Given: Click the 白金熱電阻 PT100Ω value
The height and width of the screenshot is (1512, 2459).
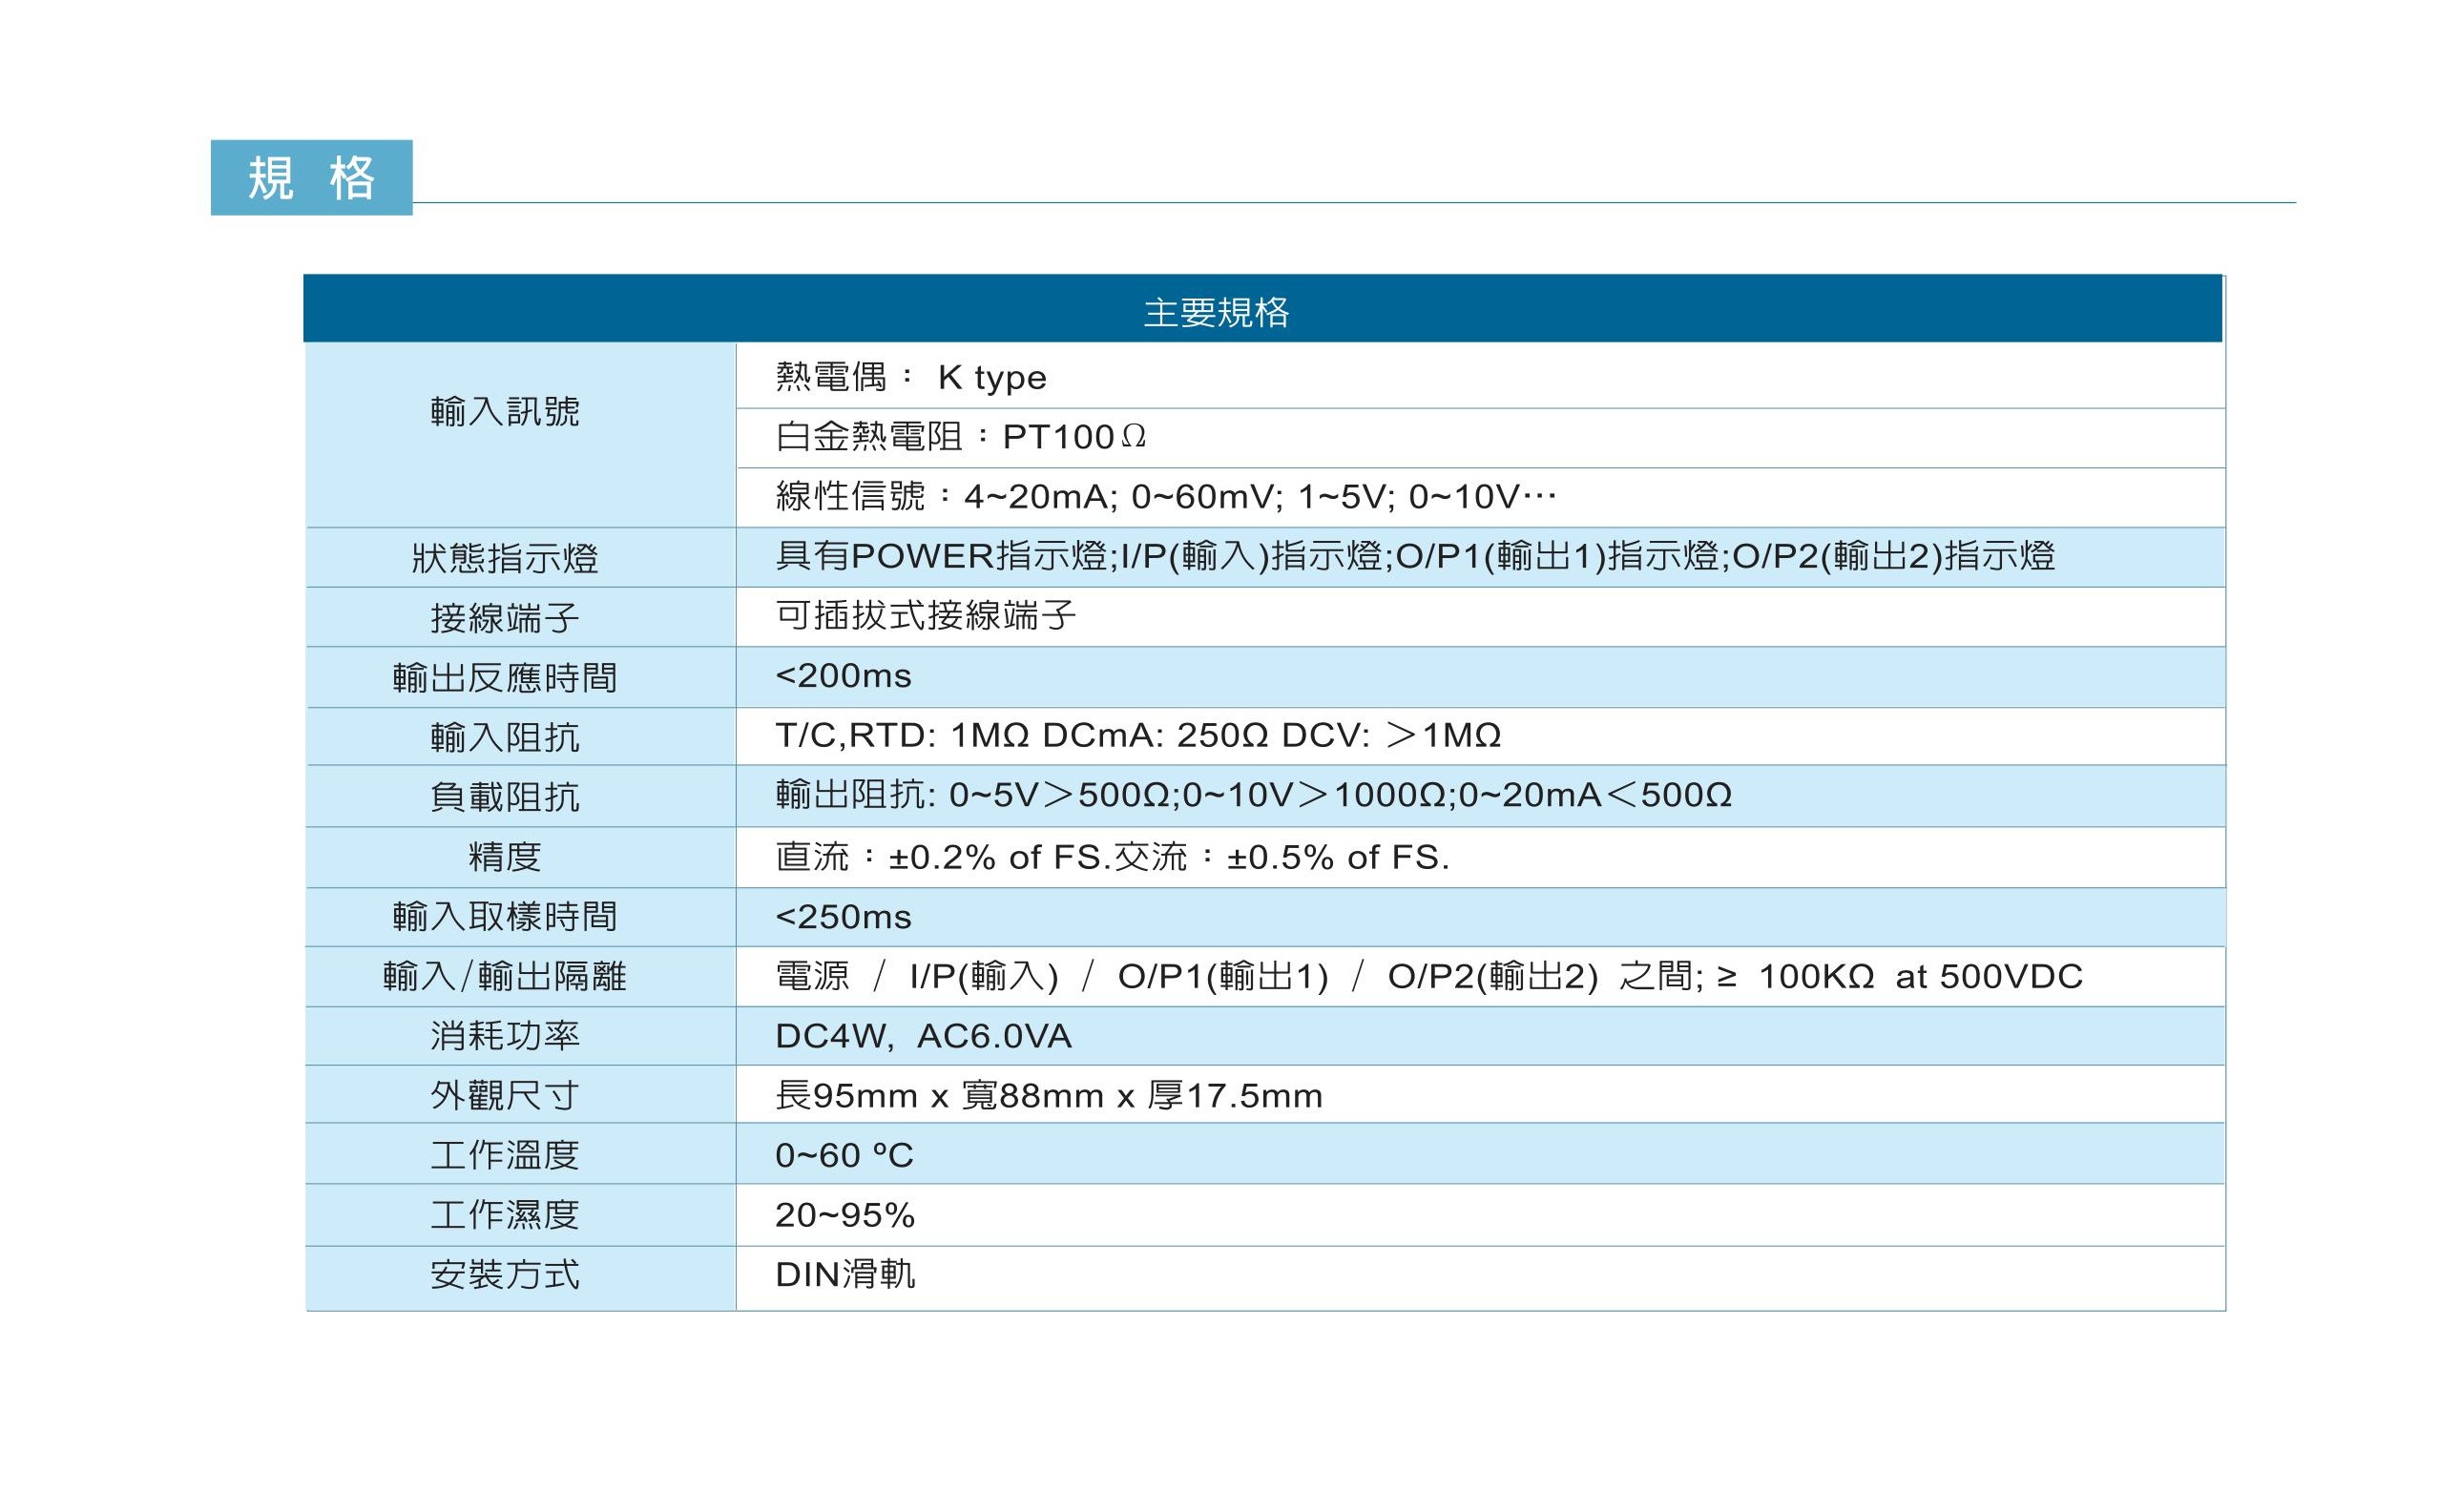Looking at the screenshot, I should click(960, 436).
